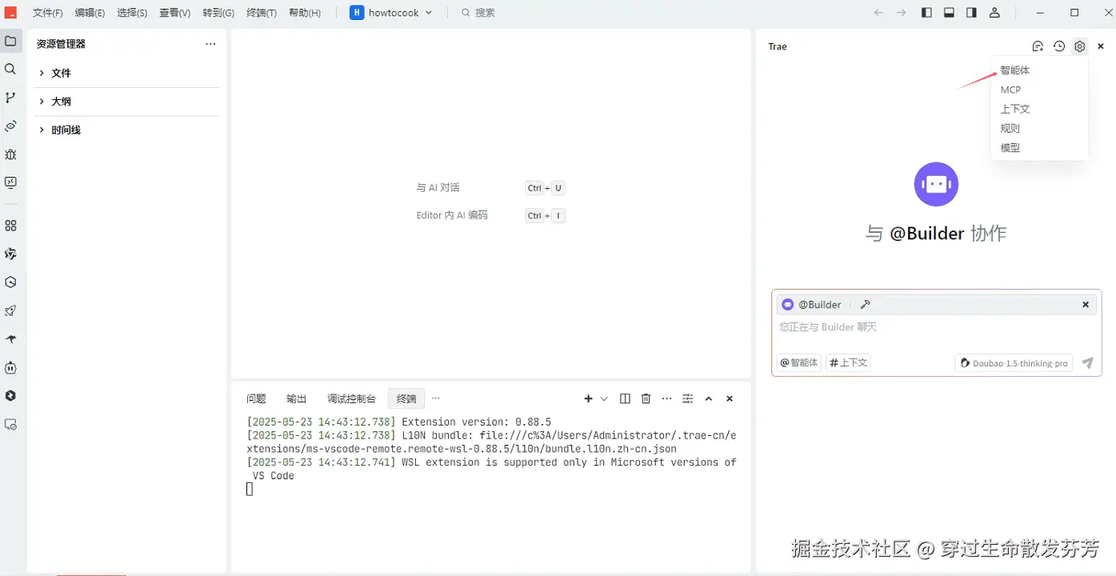Viewport: 1116px width, 576px height.
Task: Start a new chat in Trae panel
Action: pyautogui.click(x=1038, y=46)
